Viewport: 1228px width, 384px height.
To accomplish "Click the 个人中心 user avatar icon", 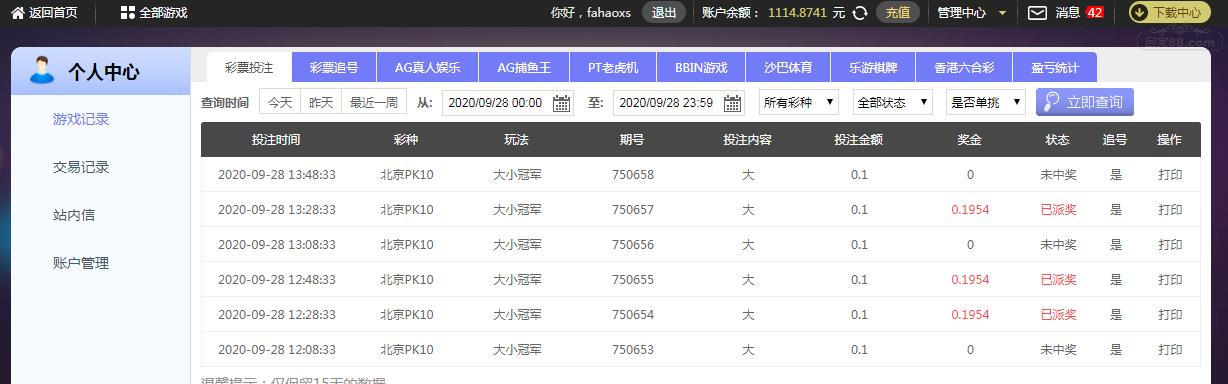I will (42, 70).
